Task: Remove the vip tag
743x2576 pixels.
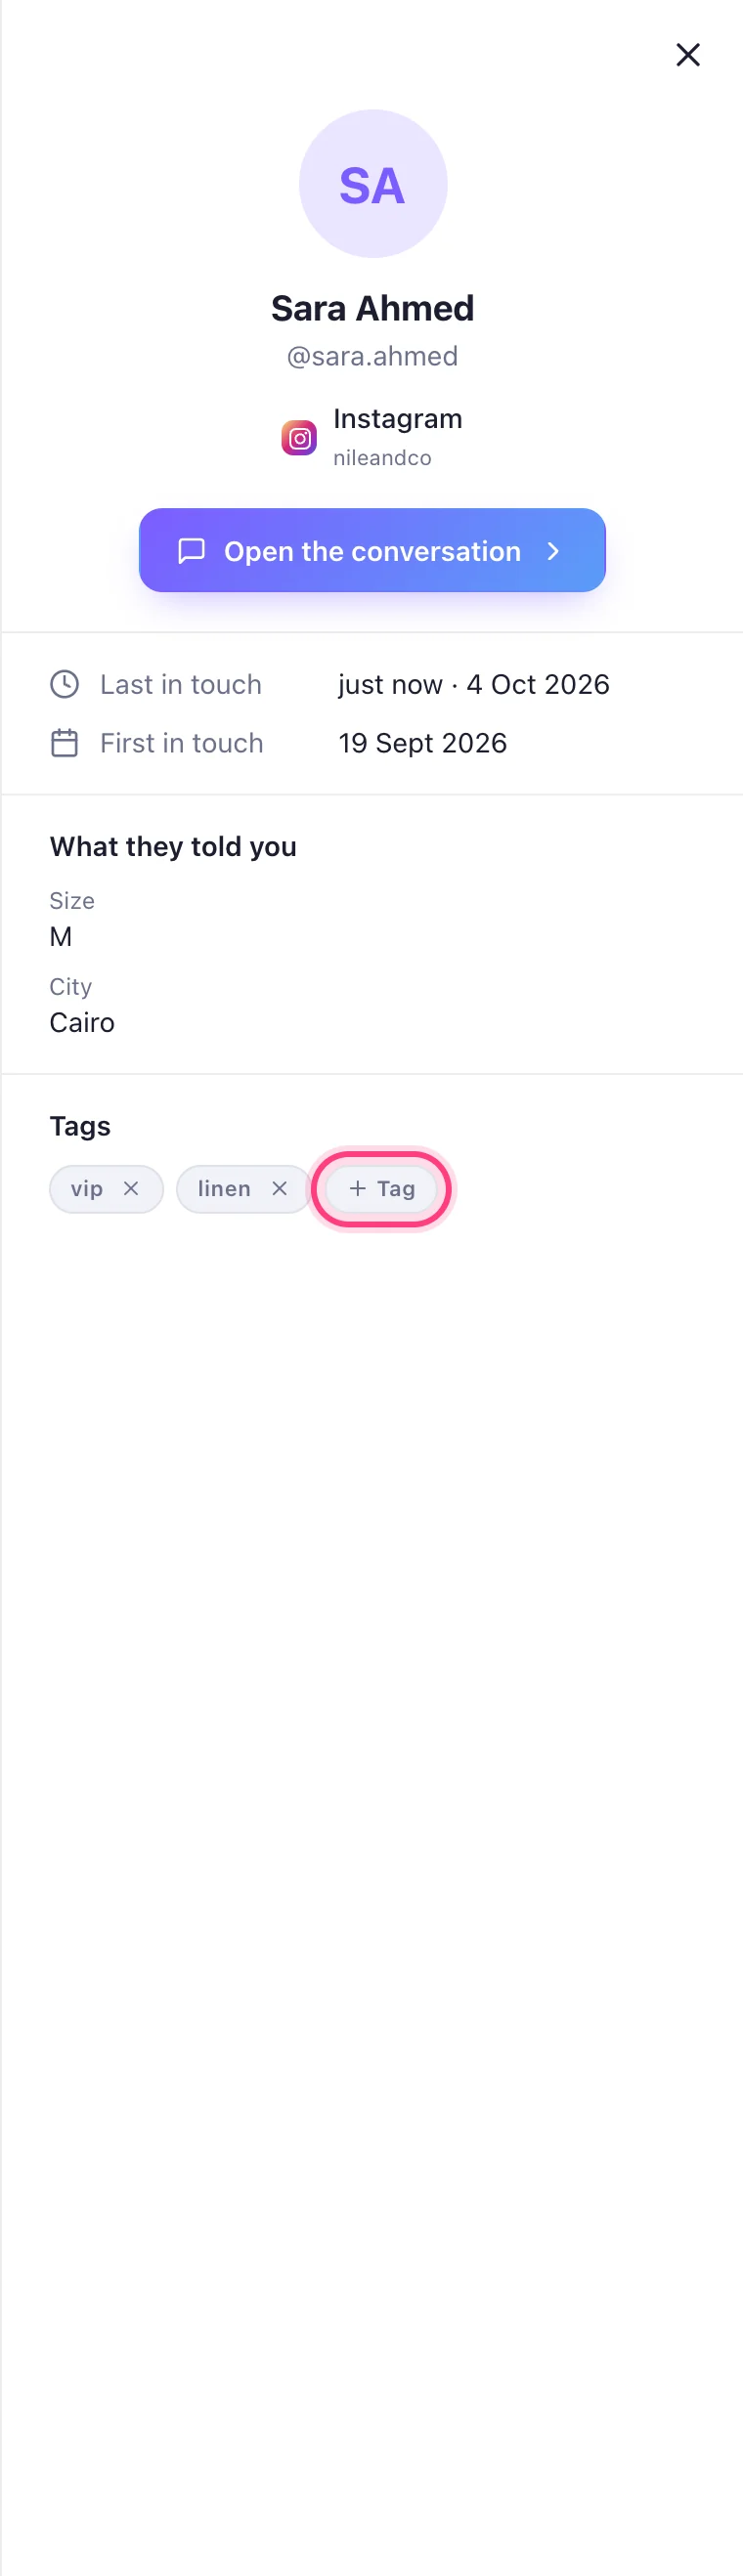Action: click(x=131, y=1188)
